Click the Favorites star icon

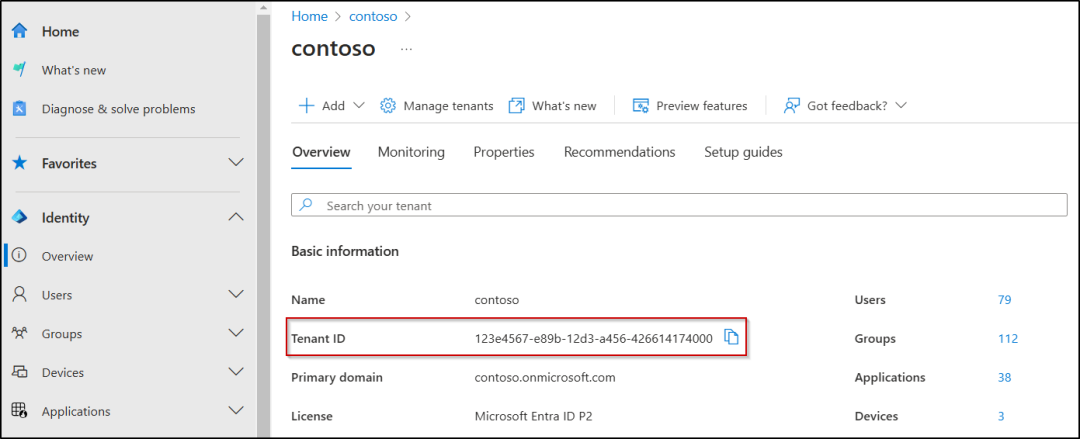click(x=19, y=163)
